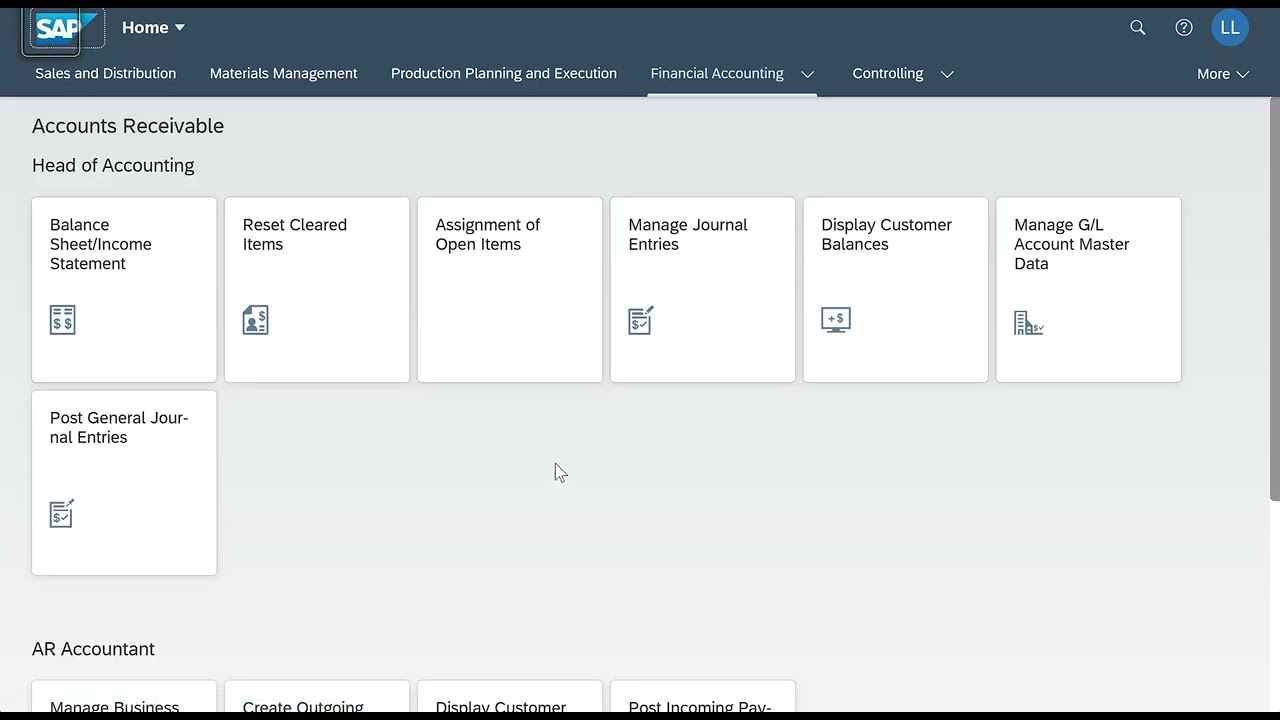Click the Accounts Receivable heading
Viewport: 1280px width, 720px height.
pyautogui.click(x=128, y=126)
